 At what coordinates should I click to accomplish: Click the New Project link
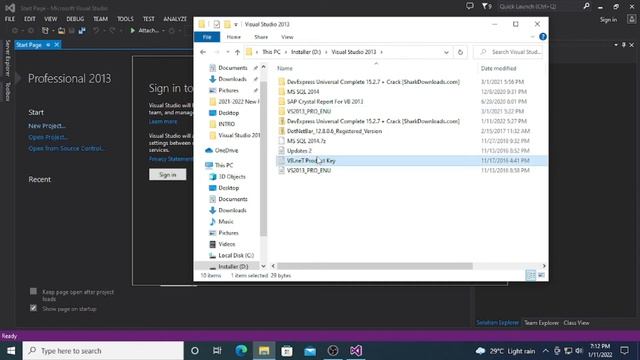click(x=47, y=126)
